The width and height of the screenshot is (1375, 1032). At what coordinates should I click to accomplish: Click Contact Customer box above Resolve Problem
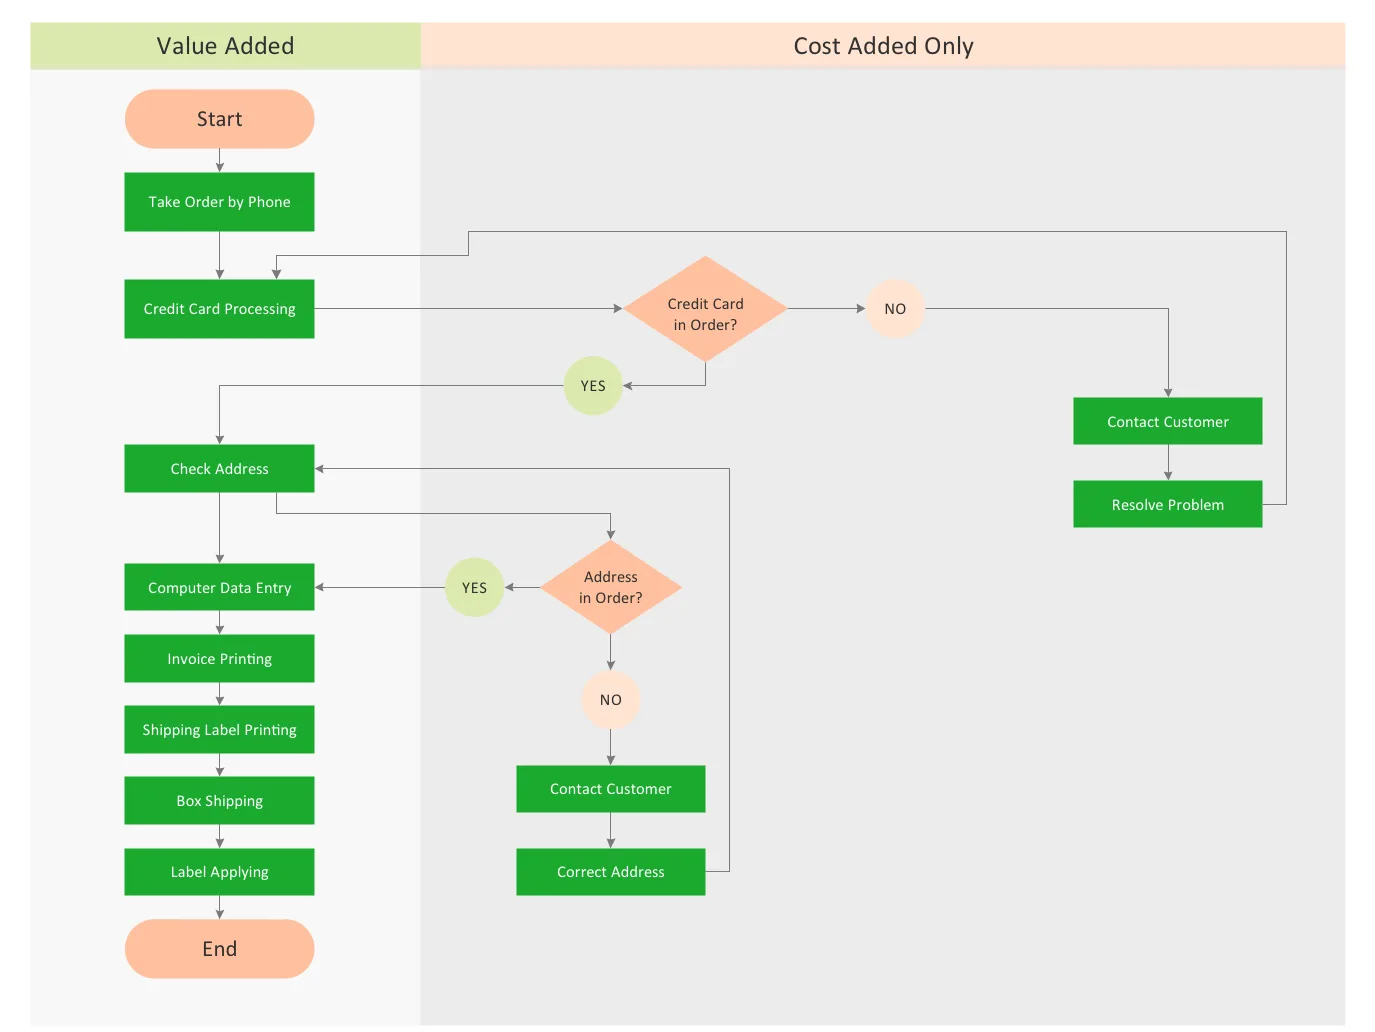coord(1167,422)
